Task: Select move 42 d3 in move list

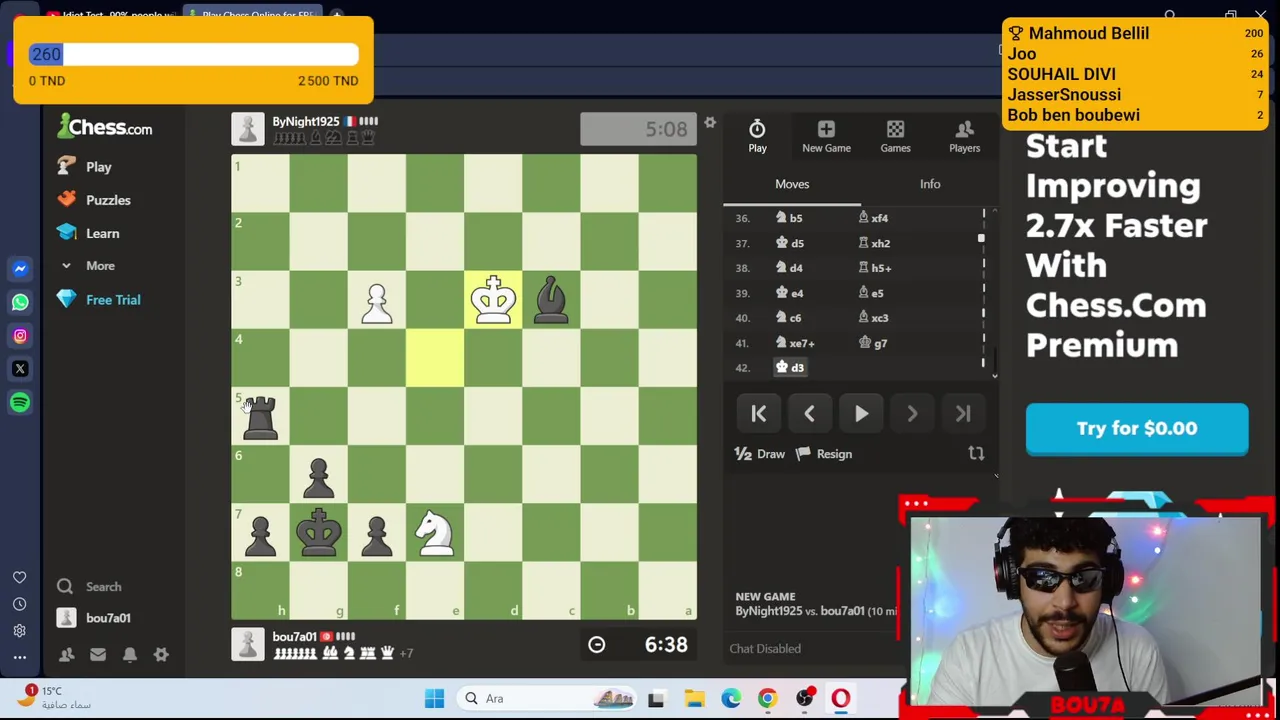Action: pos(790,368)
